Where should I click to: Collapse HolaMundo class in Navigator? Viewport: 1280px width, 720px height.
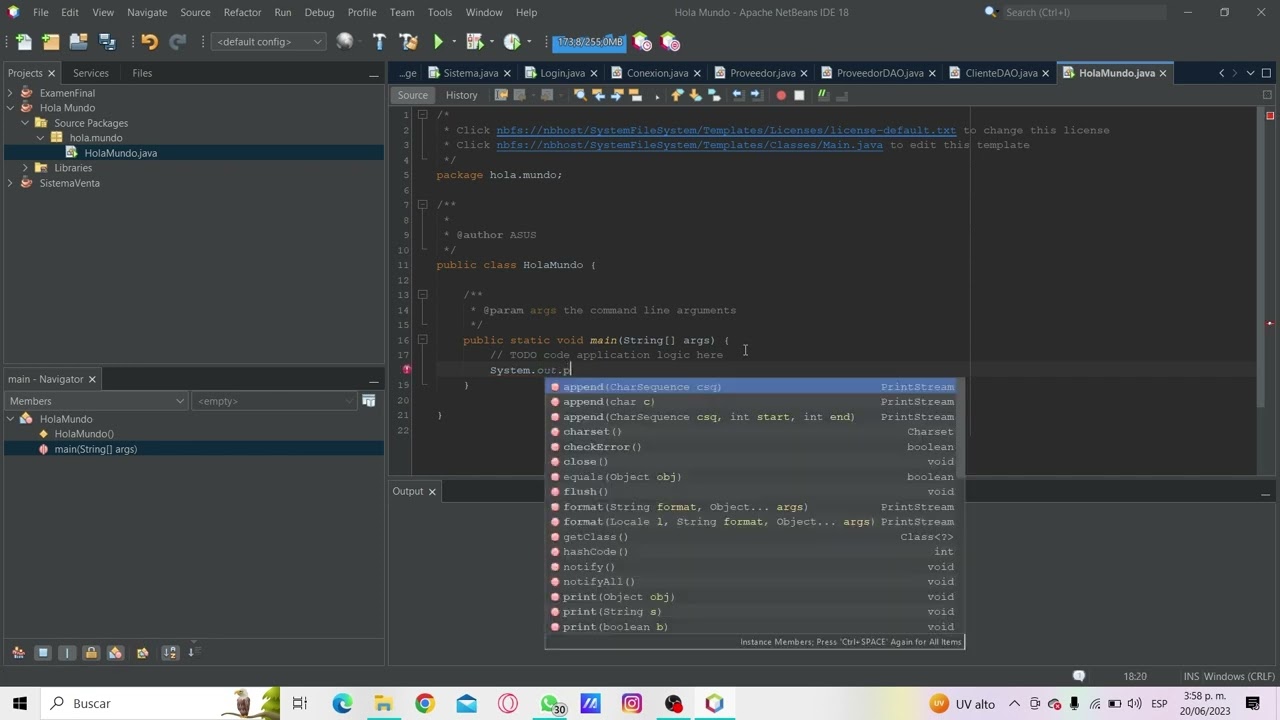coord(10,419)
